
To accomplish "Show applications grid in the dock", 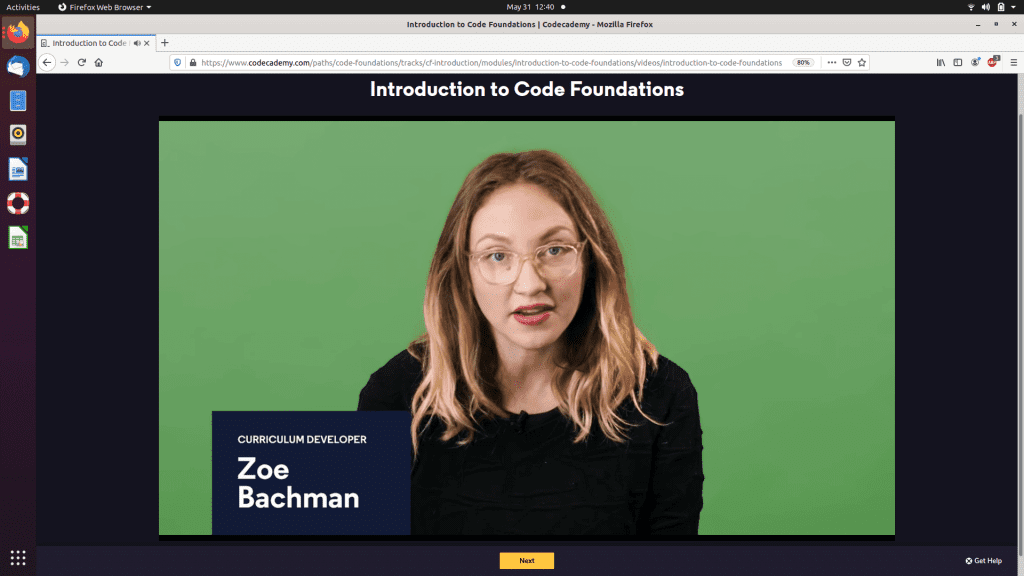I will point(18,558).
